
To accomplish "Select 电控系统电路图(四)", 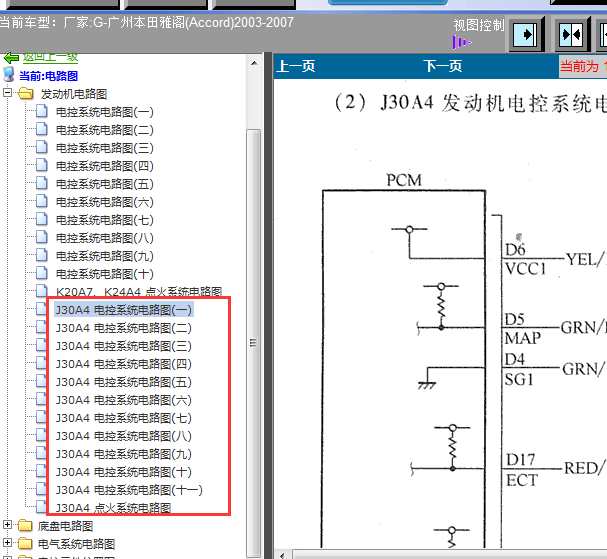I will tap(105, 166).
